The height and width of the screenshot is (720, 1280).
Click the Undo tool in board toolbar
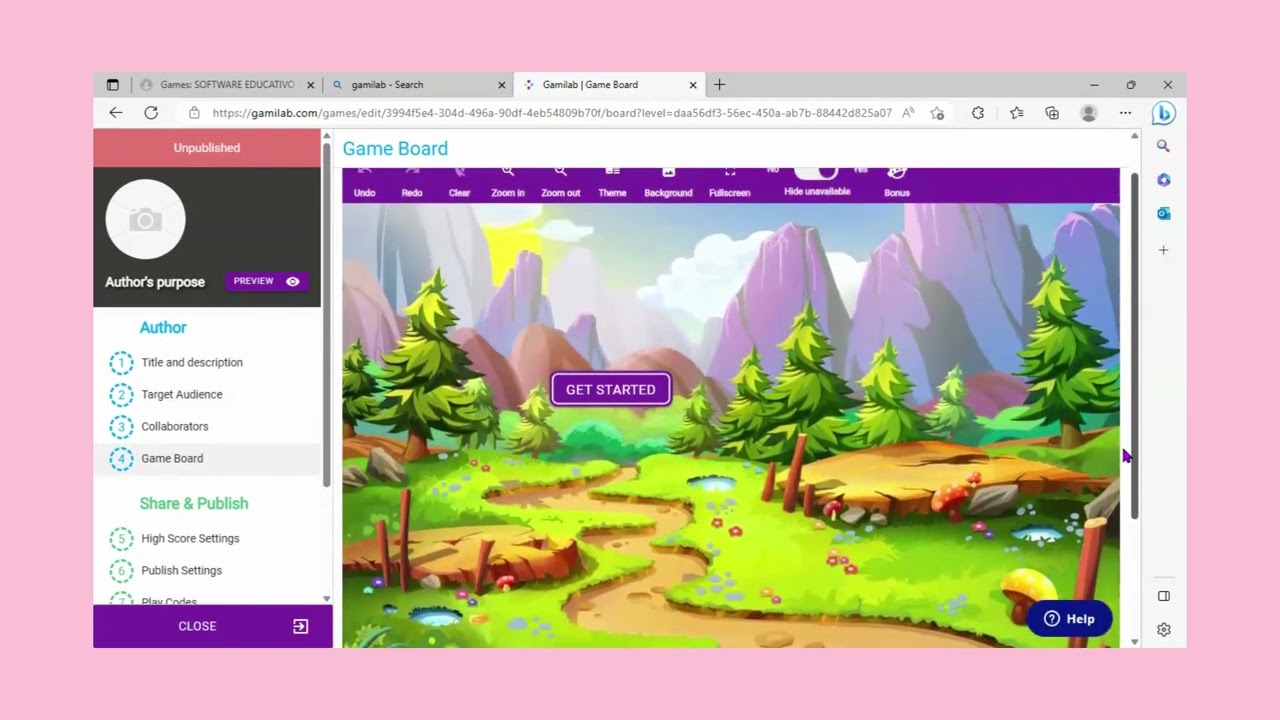364,184
